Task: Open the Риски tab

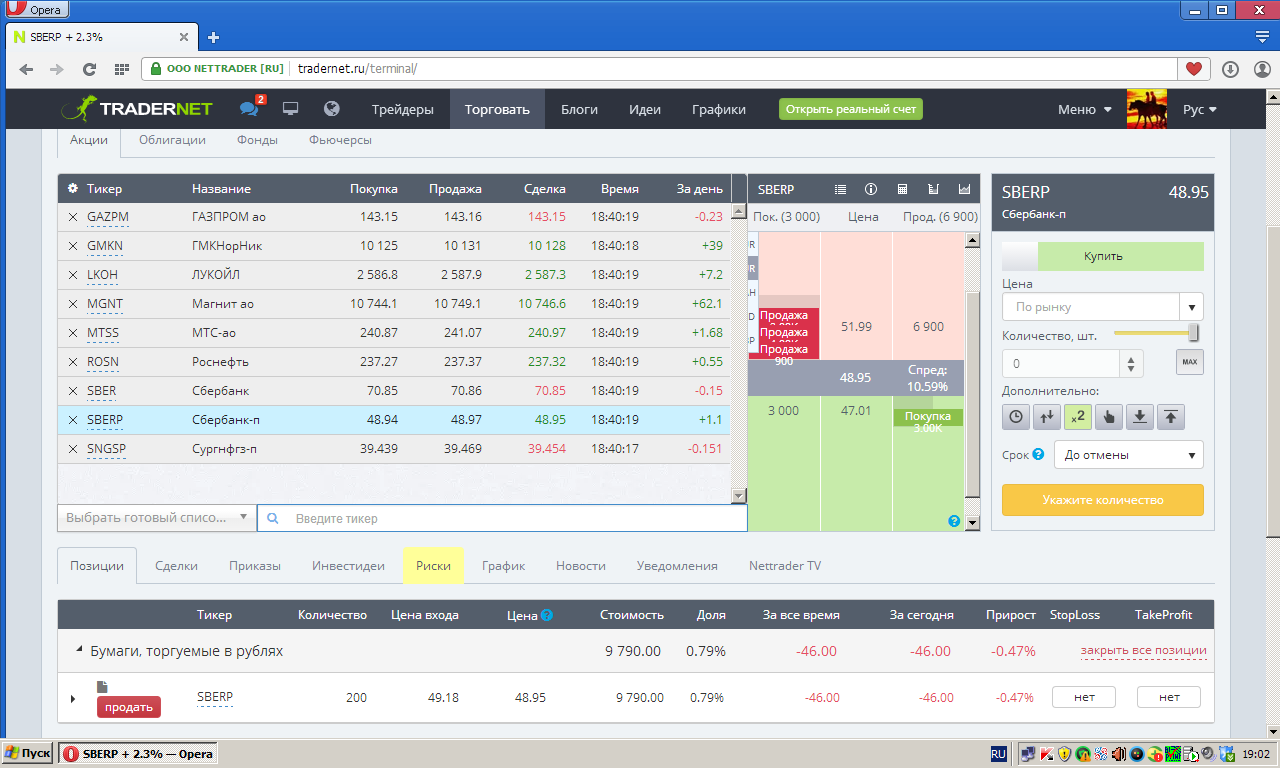Action: [433, 565]
